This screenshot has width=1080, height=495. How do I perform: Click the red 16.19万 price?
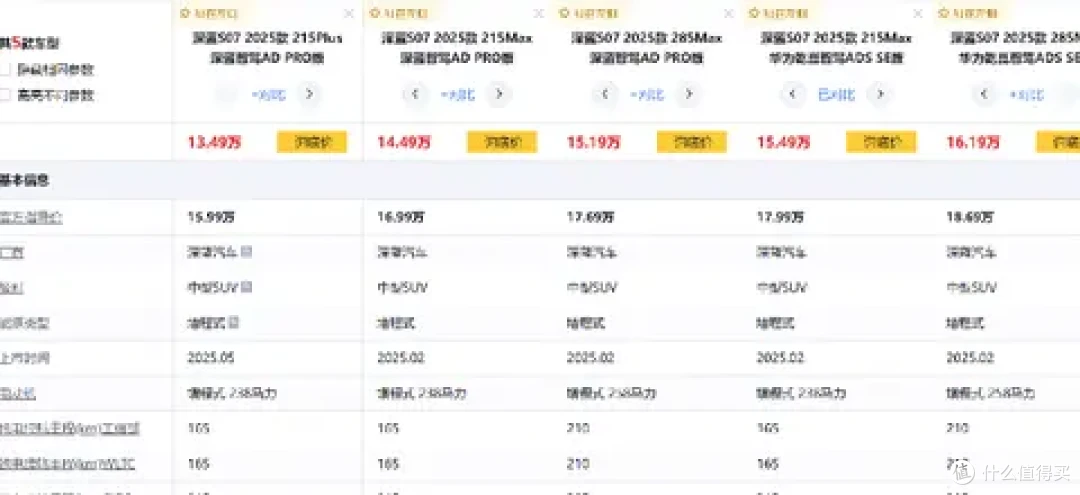point(973,143)
